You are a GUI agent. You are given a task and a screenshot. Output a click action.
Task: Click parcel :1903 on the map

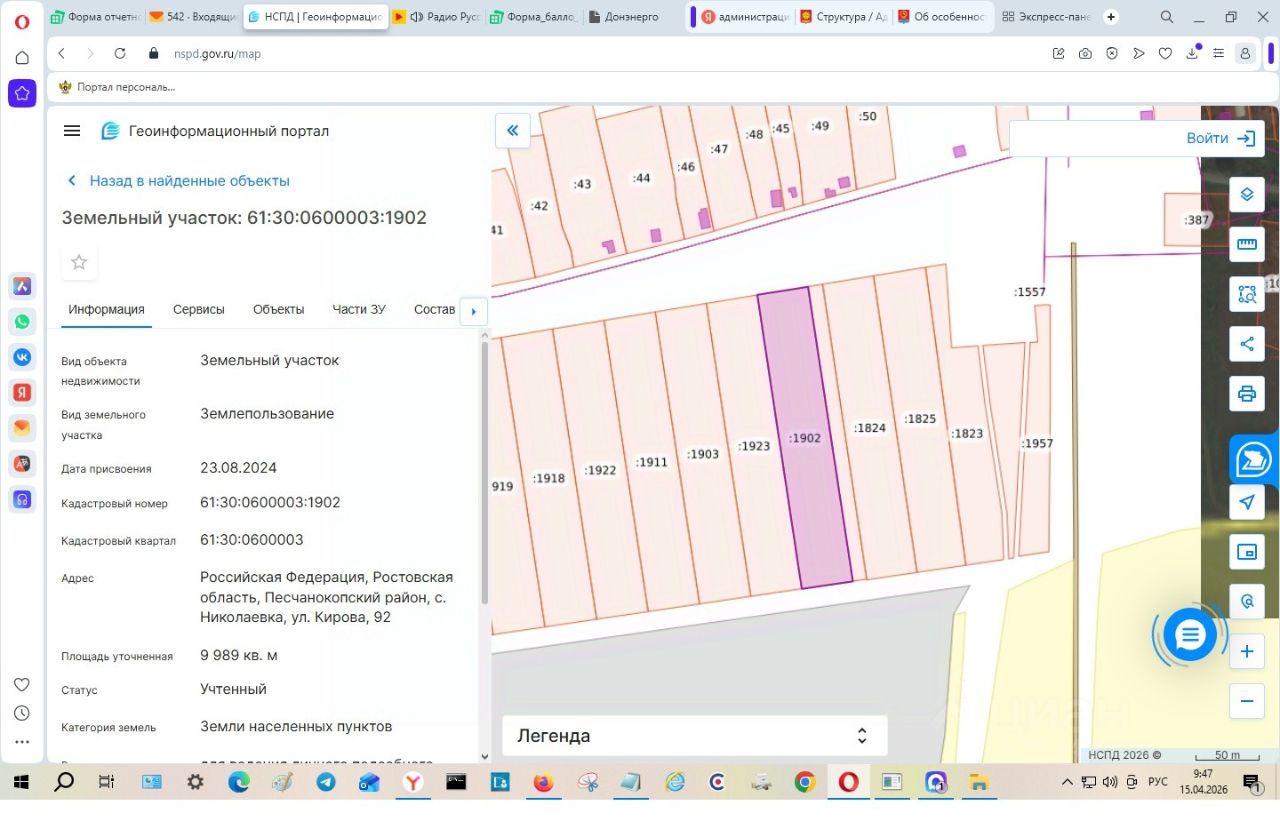[x=703, y=454]
